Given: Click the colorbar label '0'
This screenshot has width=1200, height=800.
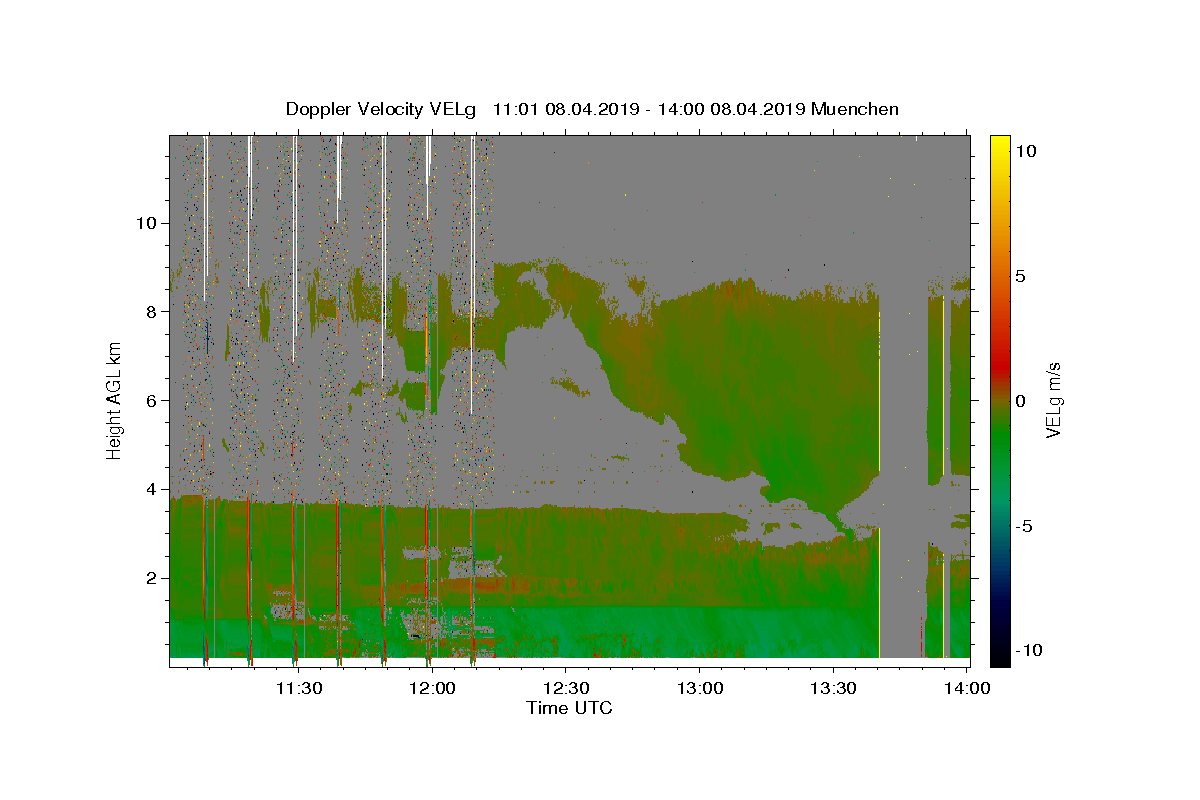Looking at the screenshot, I should click(x=1021, y=401).
